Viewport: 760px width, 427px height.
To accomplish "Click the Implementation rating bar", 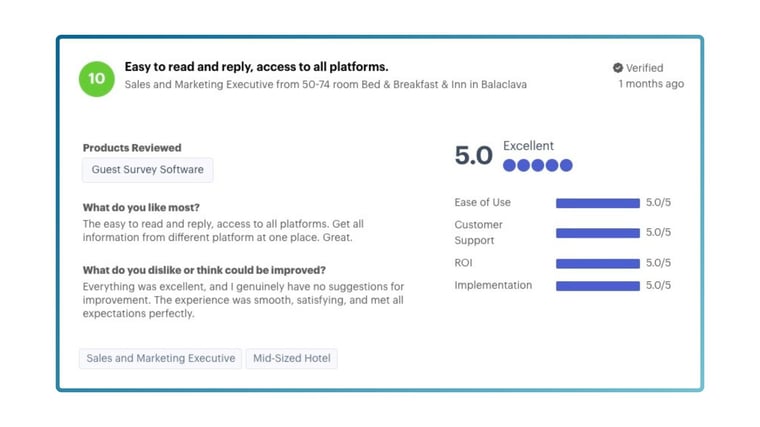I will 598,286.
